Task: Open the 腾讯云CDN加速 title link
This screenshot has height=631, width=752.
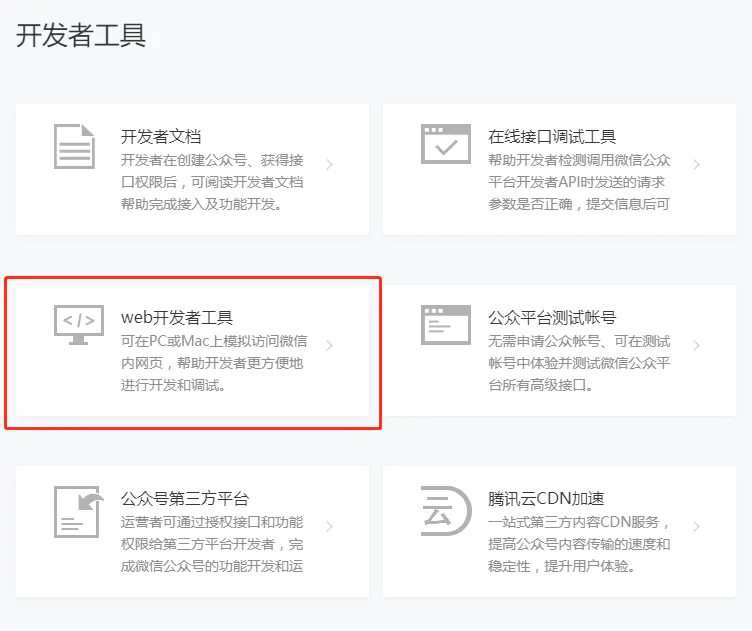Action: click(x=546, y=499)
